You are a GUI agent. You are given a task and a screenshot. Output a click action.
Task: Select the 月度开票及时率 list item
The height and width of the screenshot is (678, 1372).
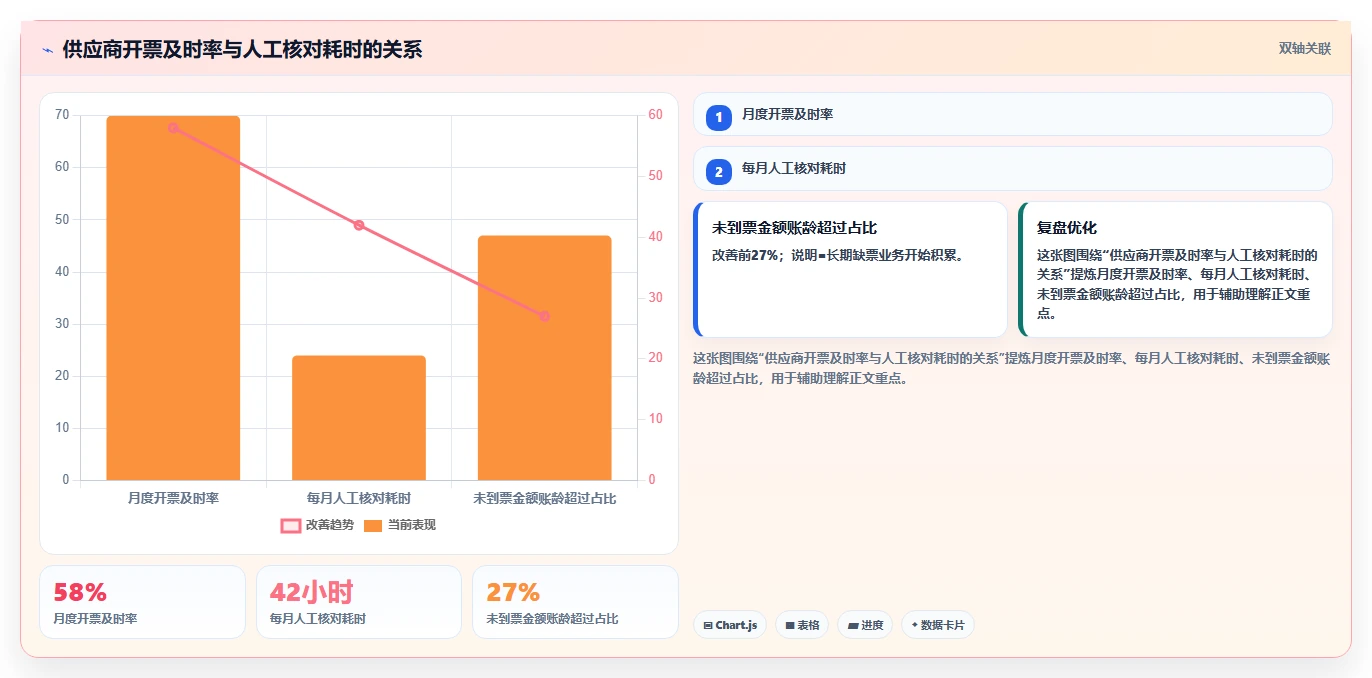(1012, 114)
